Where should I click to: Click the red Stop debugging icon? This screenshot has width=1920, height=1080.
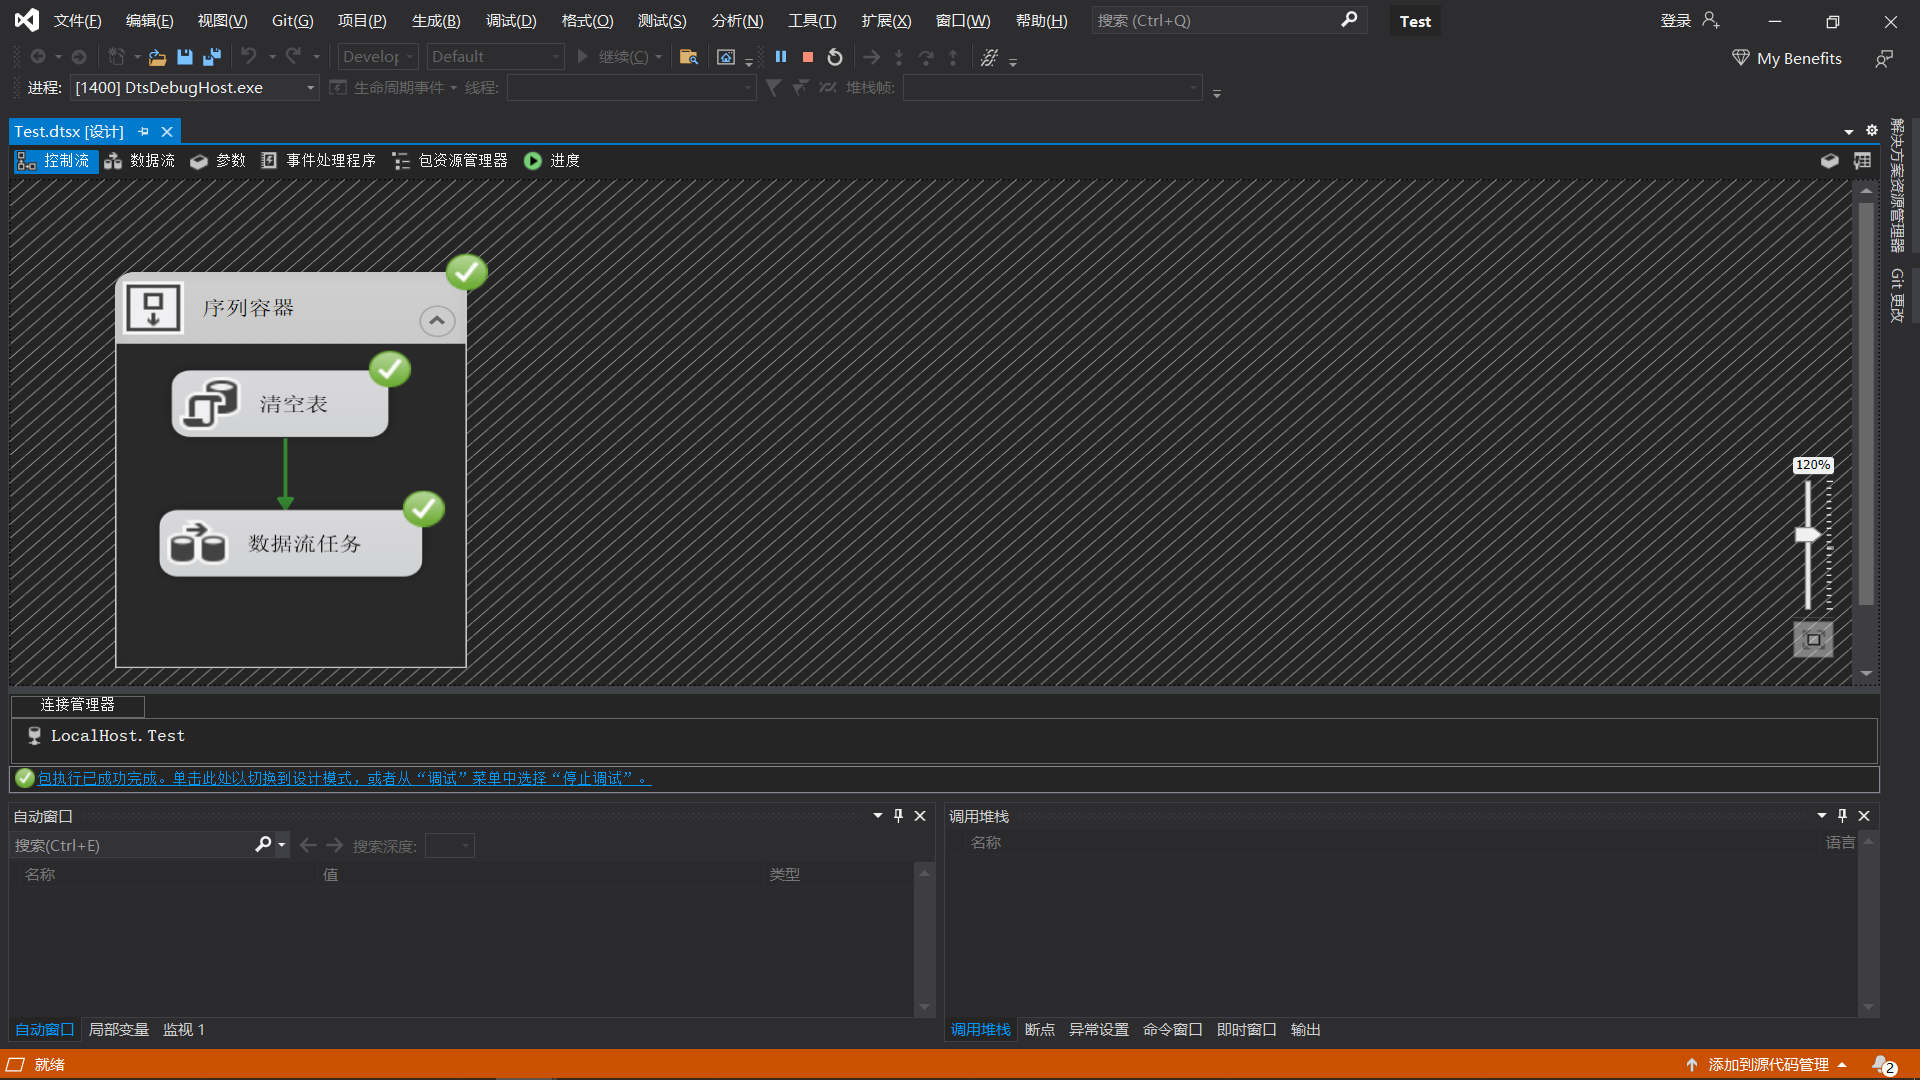[x=808, y=57]
